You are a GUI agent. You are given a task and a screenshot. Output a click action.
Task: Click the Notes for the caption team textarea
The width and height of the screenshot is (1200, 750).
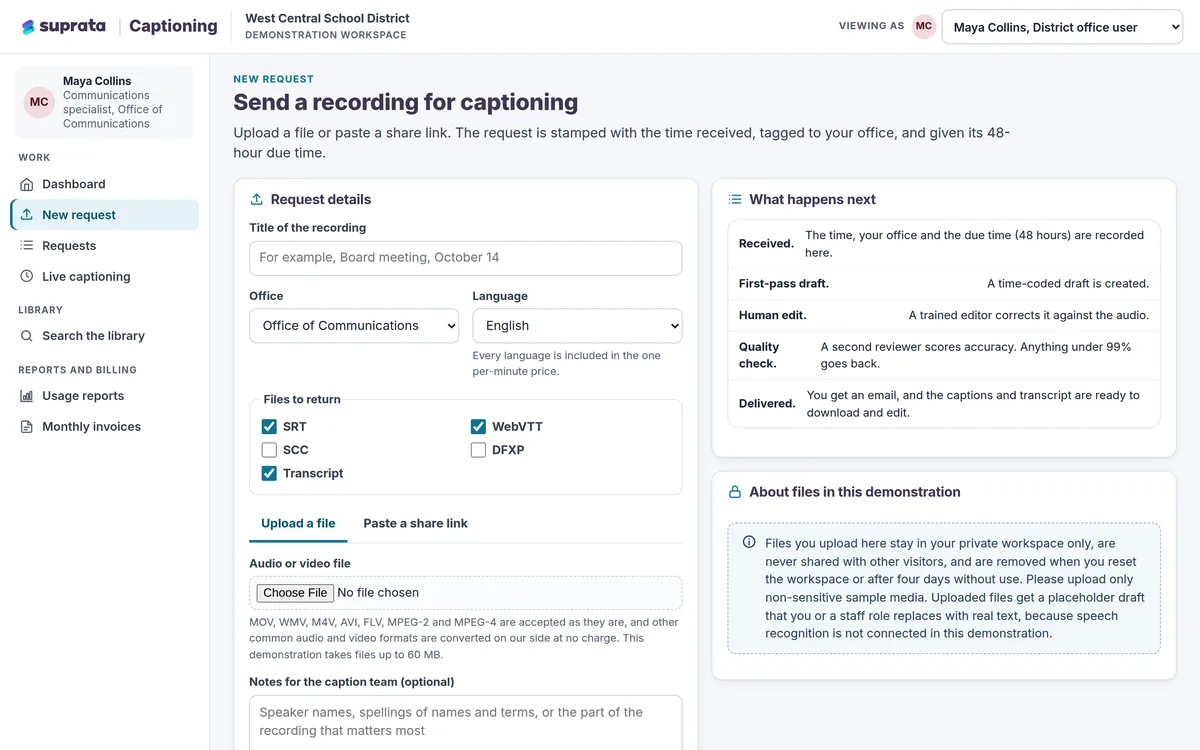pos(466,723)
